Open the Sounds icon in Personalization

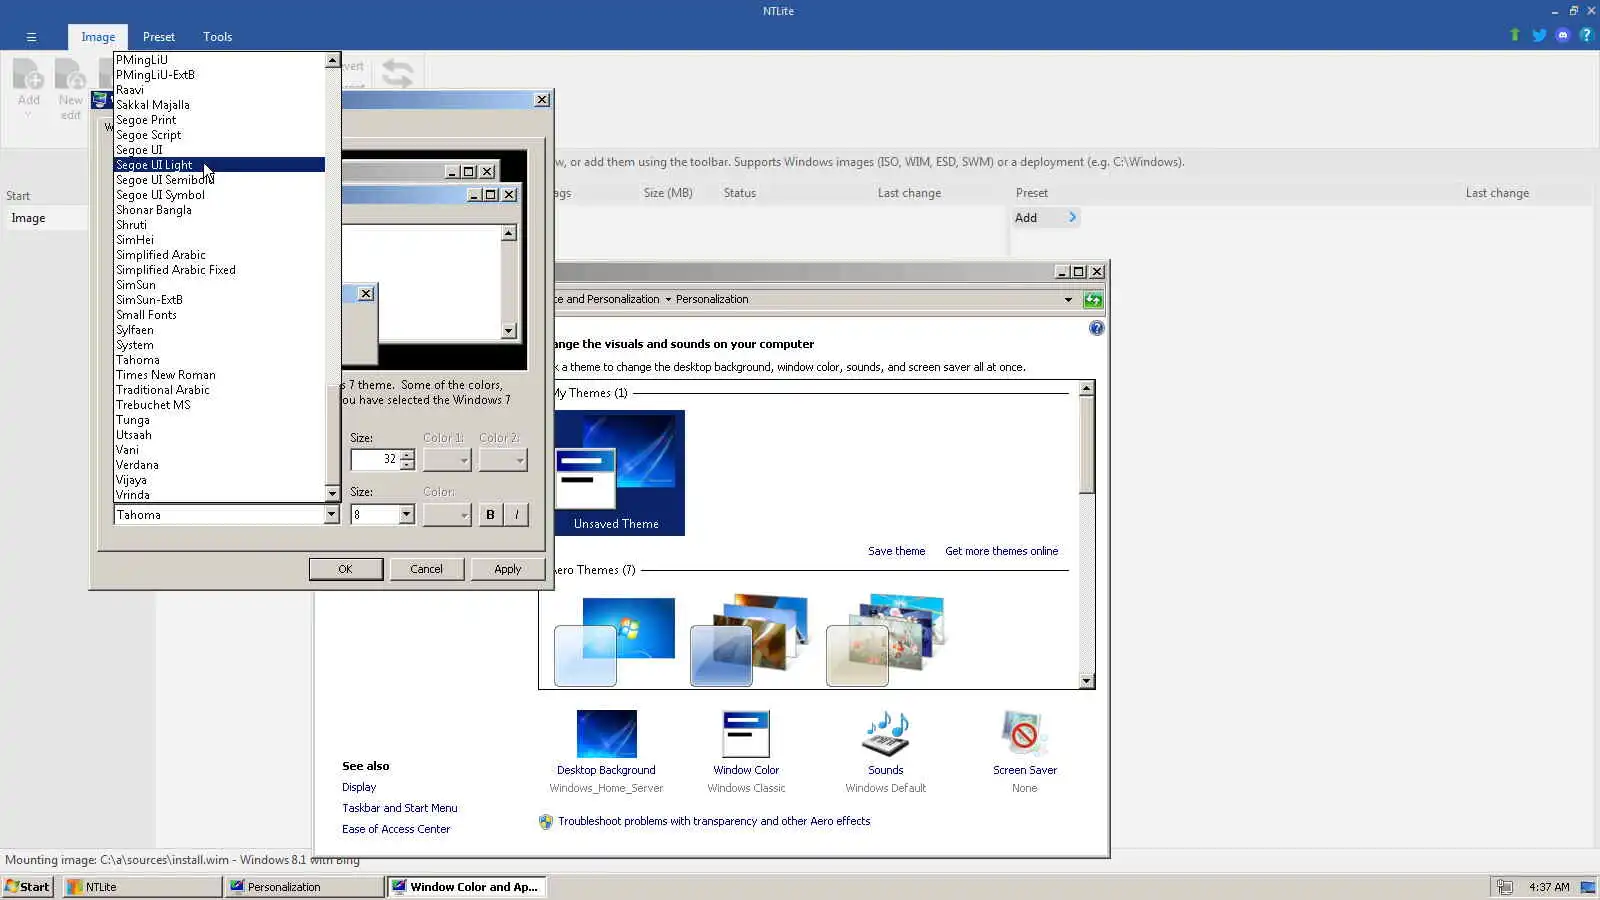(886, 734)
